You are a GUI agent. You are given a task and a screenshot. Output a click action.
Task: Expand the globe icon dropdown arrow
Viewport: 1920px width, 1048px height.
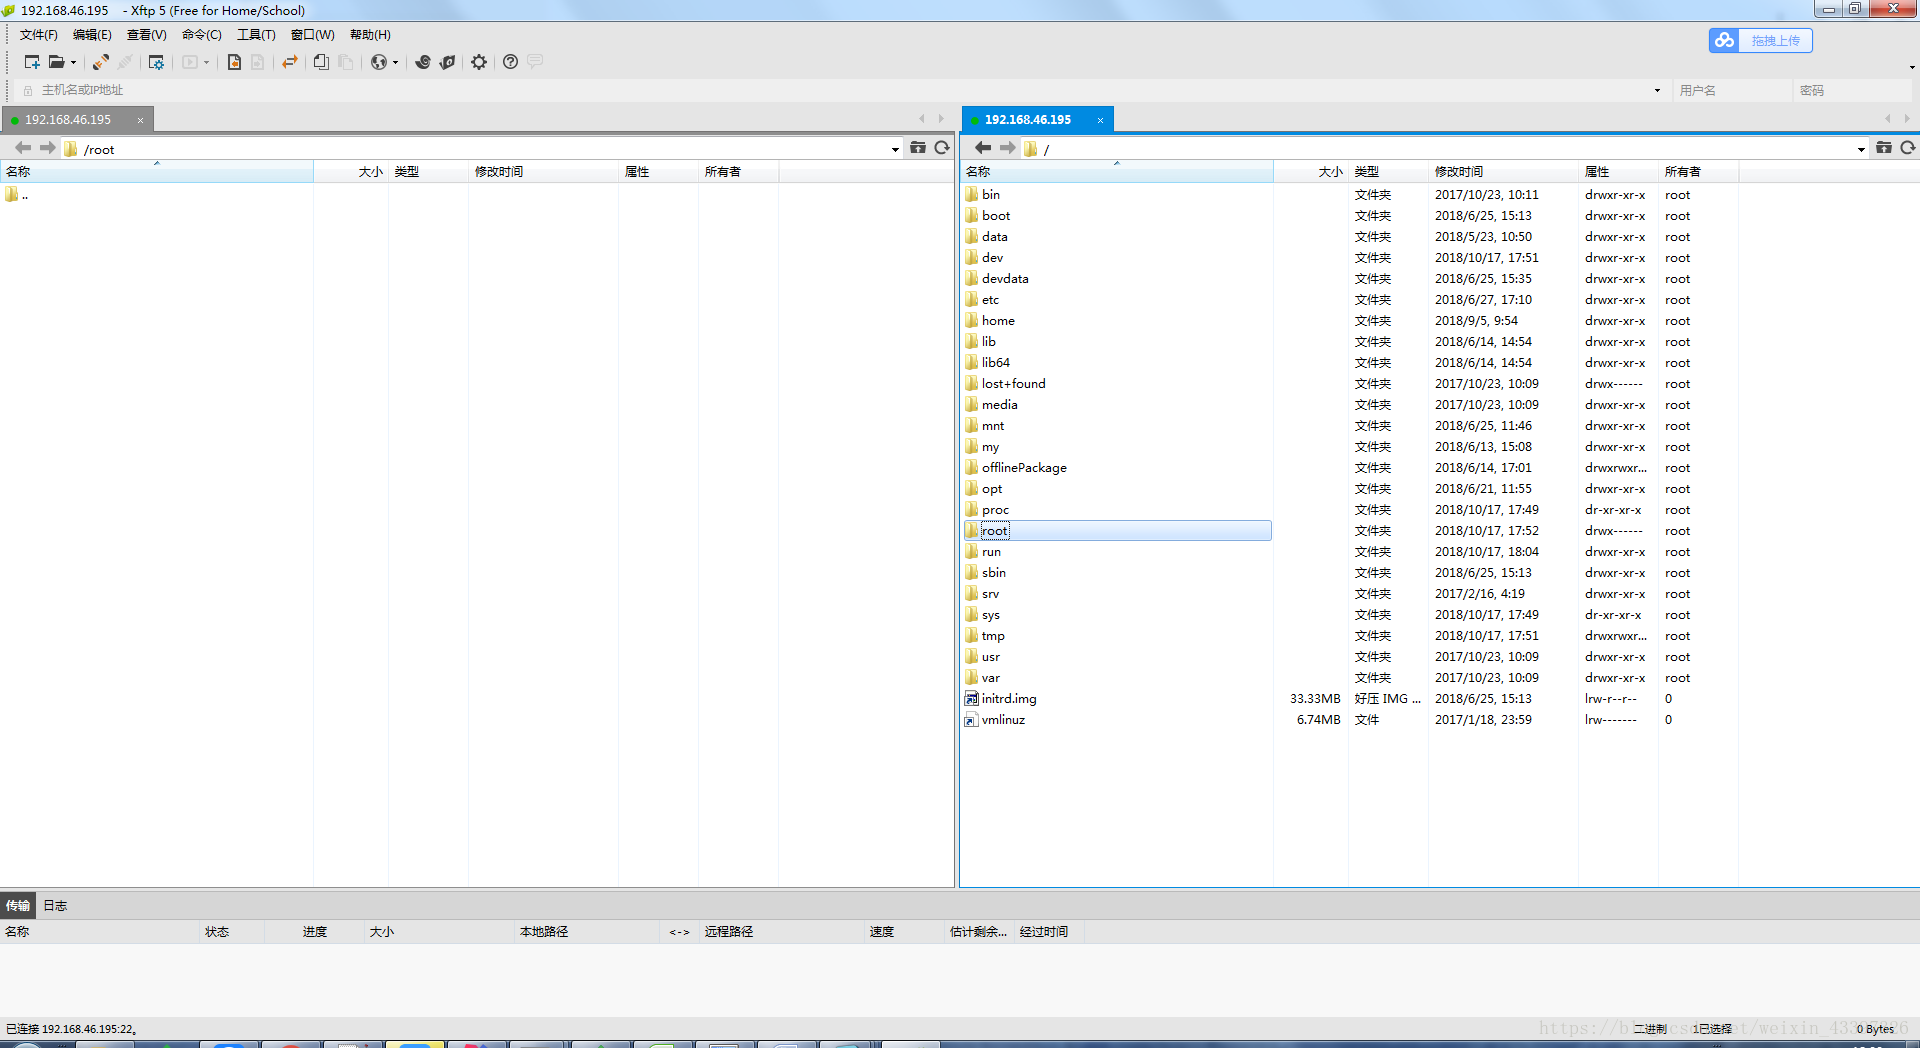click(395, 63)
